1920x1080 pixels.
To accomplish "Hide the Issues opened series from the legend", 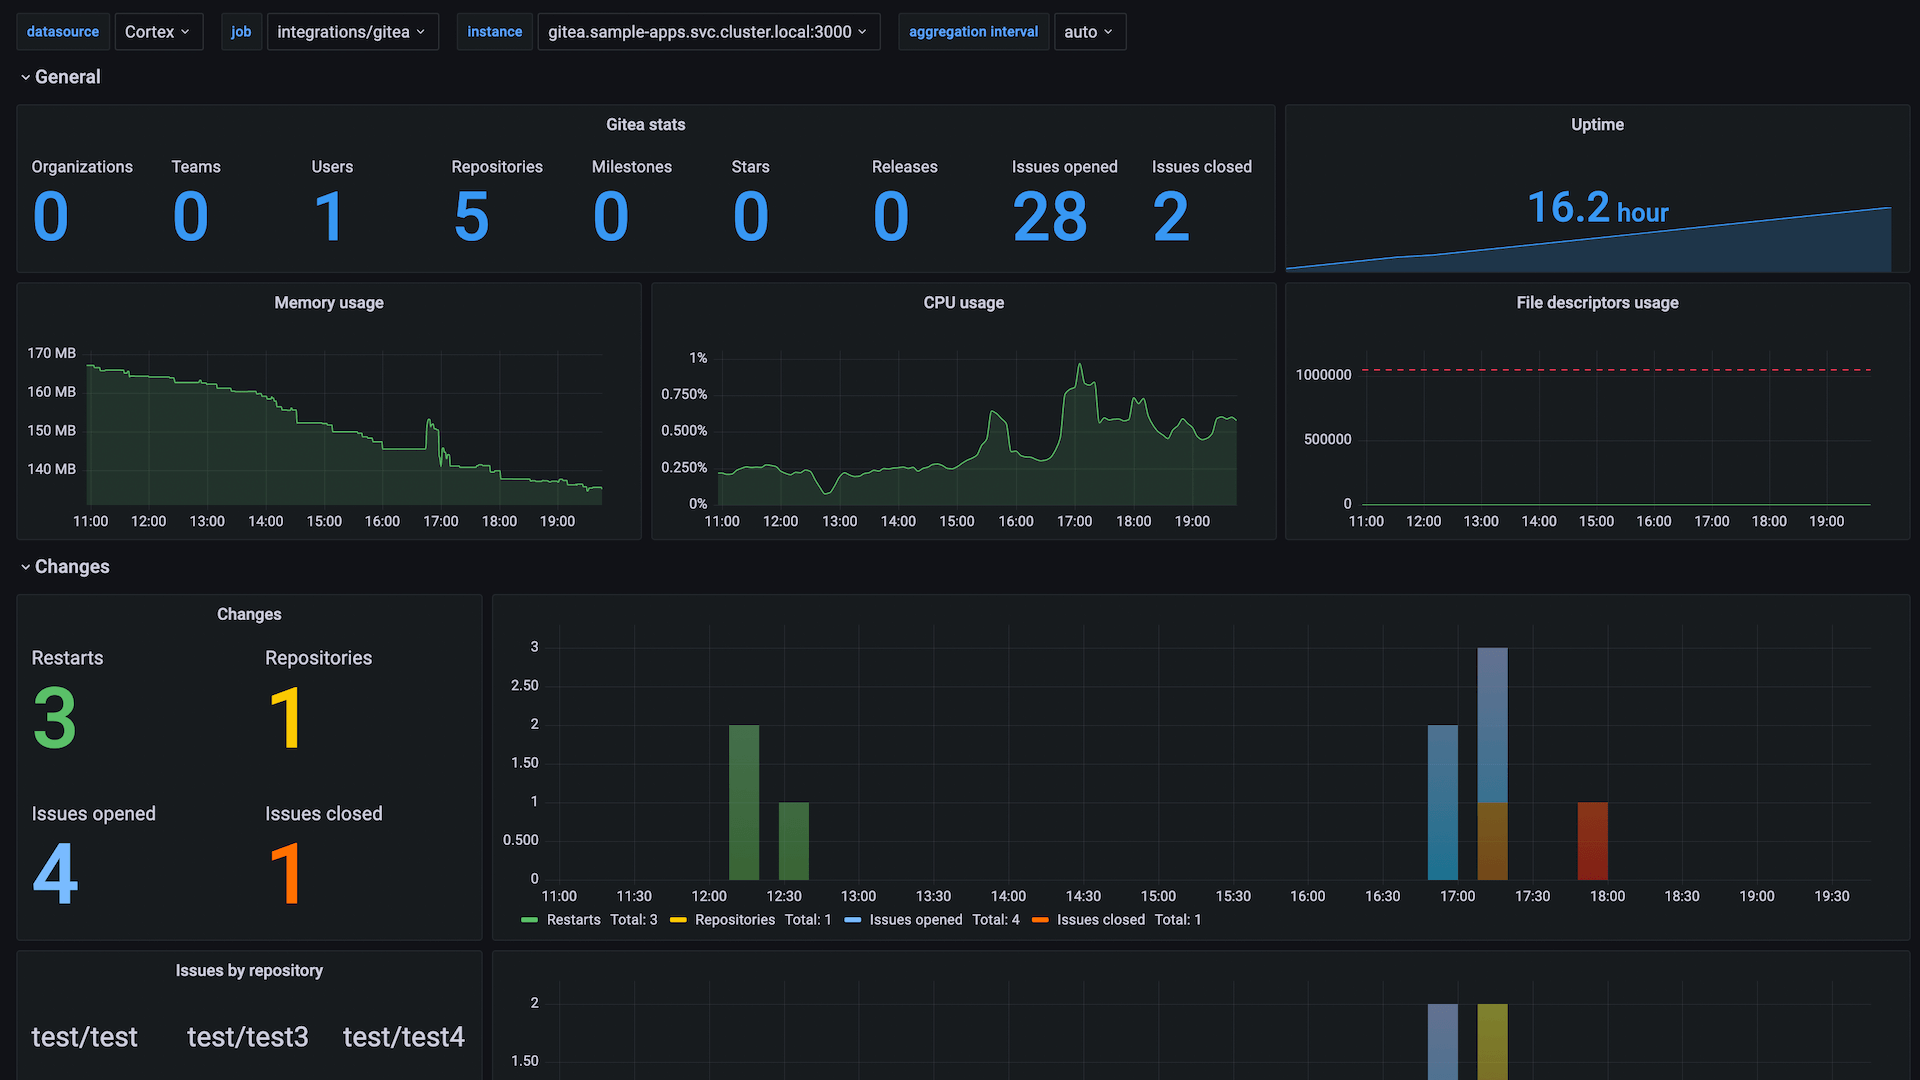I will (917, 919).
